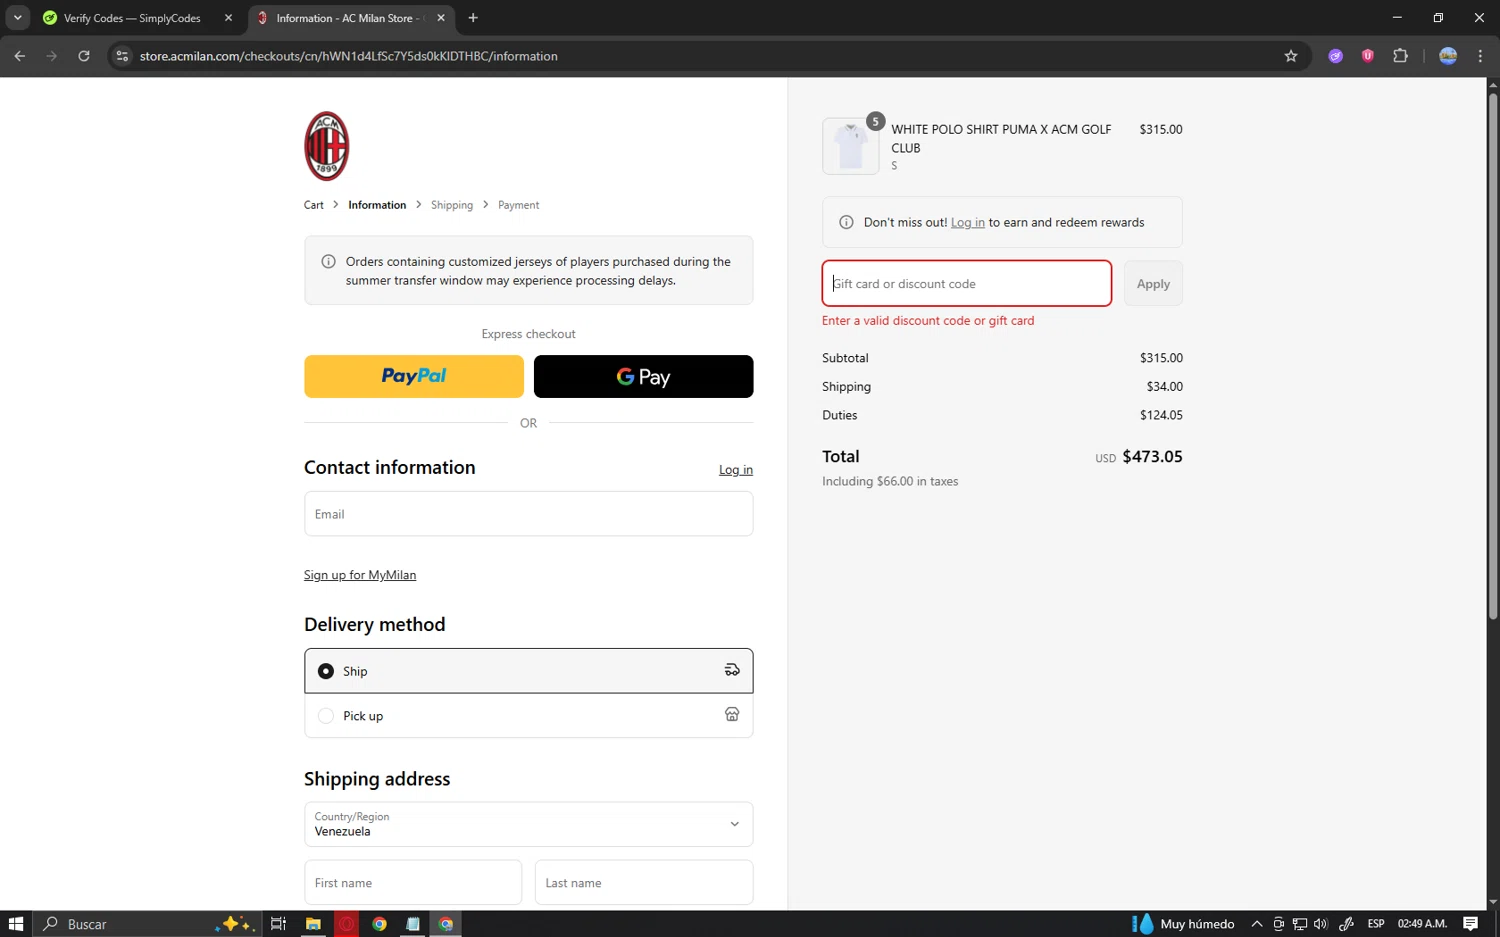1500x937 pixels.
Task: Click the page vertical scrollbar
Action: pos(1492,356)
